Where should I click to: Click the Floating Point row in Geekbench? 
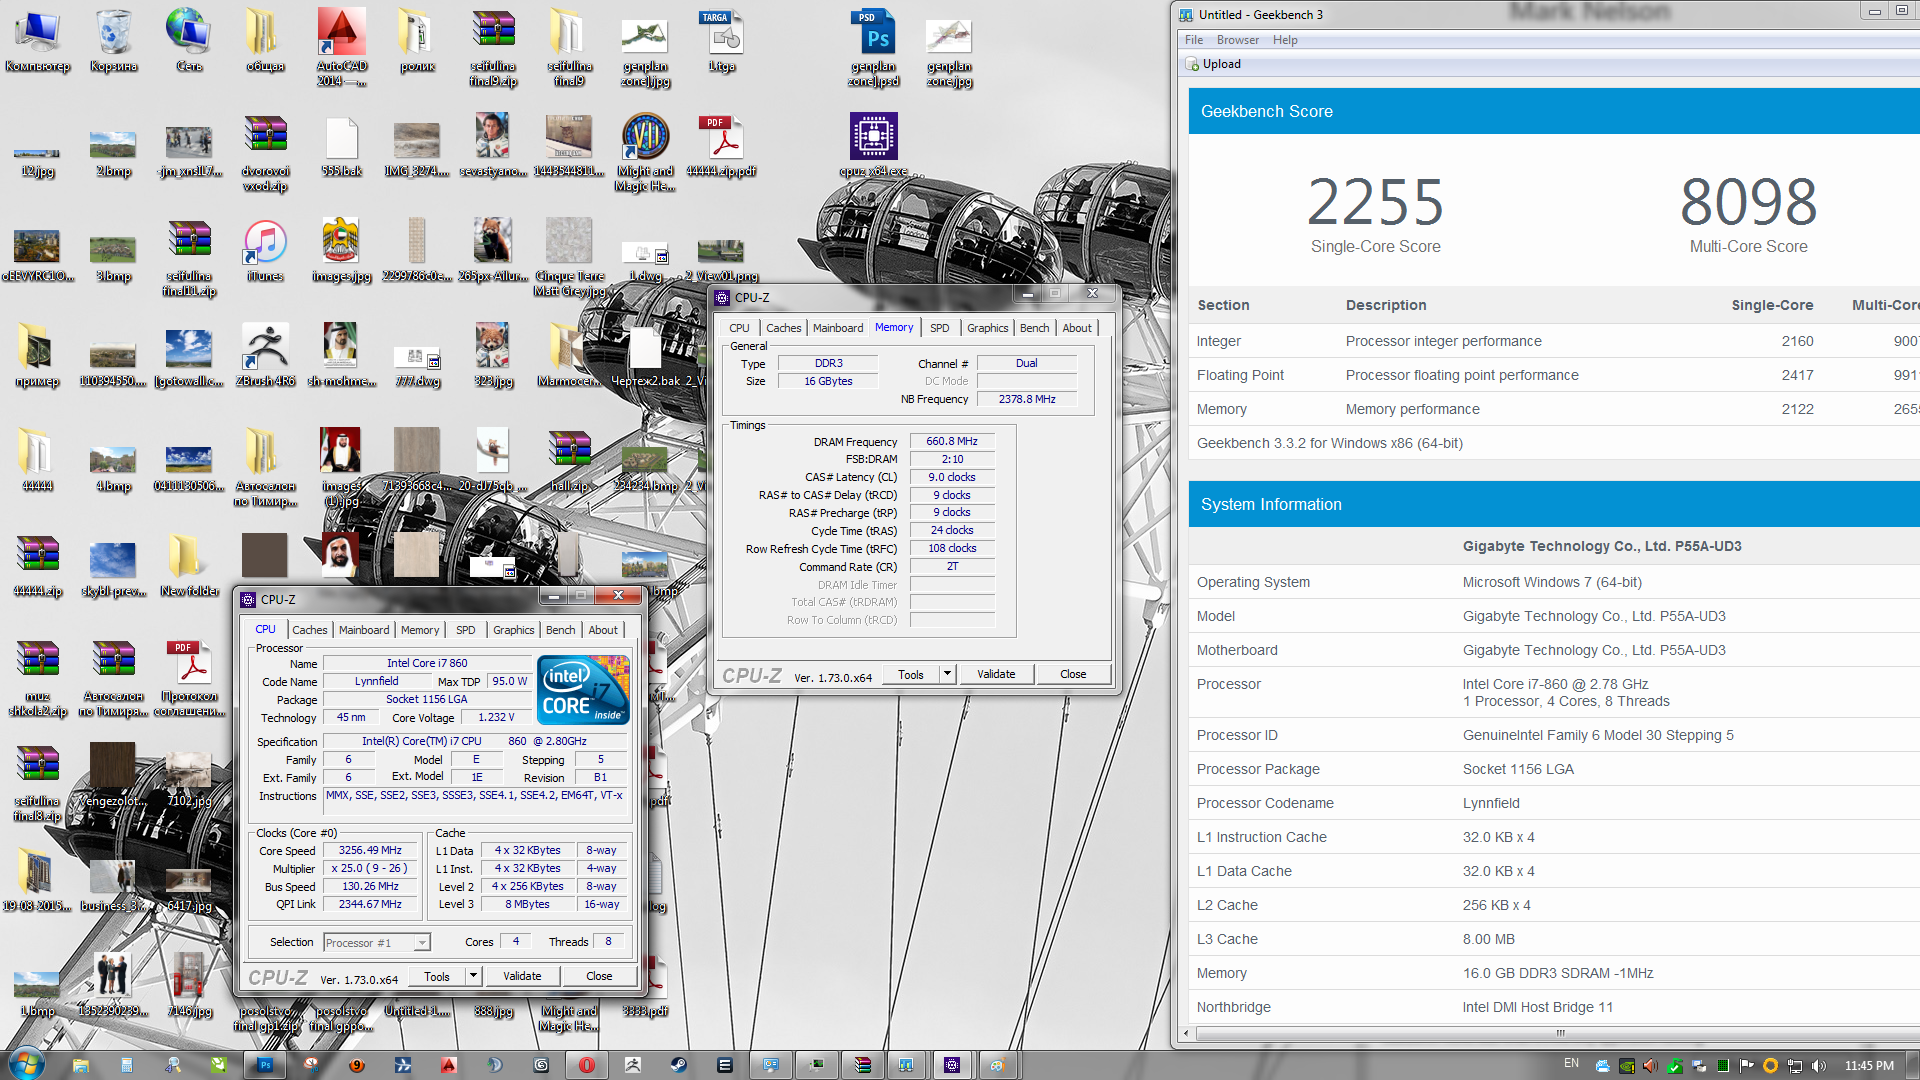coord(1554,375)
